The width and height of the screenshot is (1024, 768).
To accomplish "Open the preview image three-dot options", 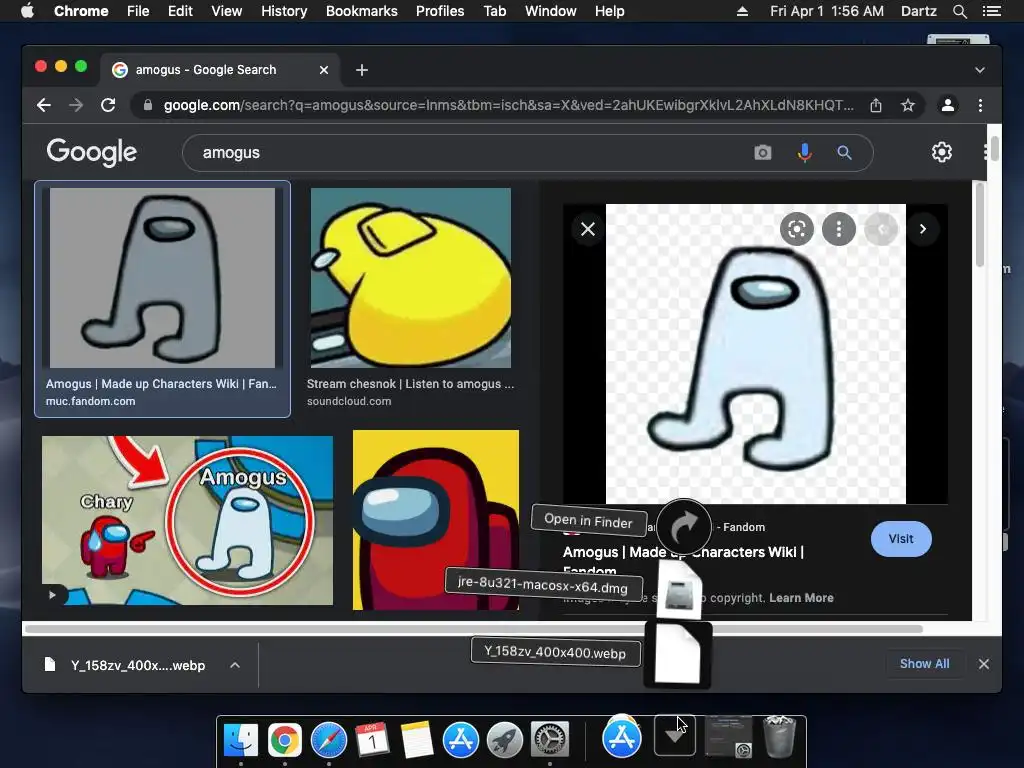I will tap(839, 229).
